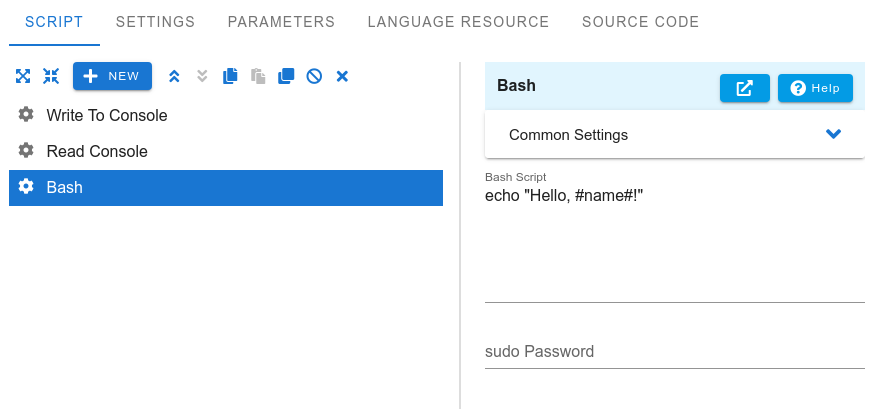Go to the Language Resource tab
Image resolution: width=877 pixels, height=409 pixels.
(x=458, y=22)
